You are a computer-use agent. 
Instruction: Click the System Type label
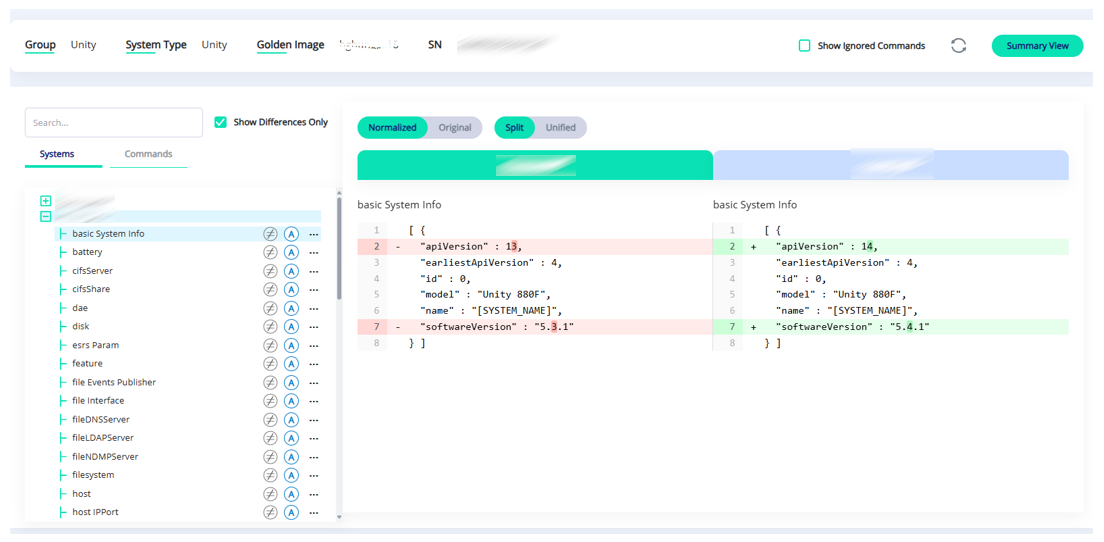point(156,45)
